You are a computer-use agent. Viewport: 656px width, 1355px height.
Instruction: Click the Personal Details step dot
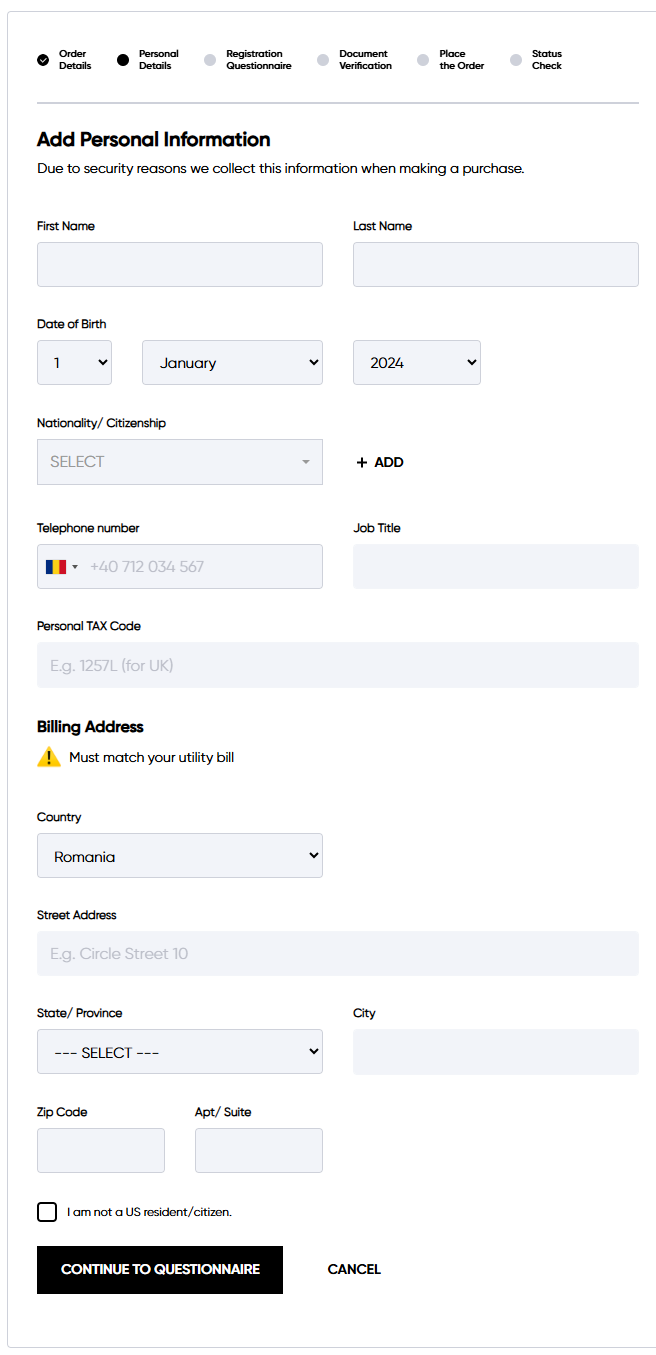click(x=123, y=60)
